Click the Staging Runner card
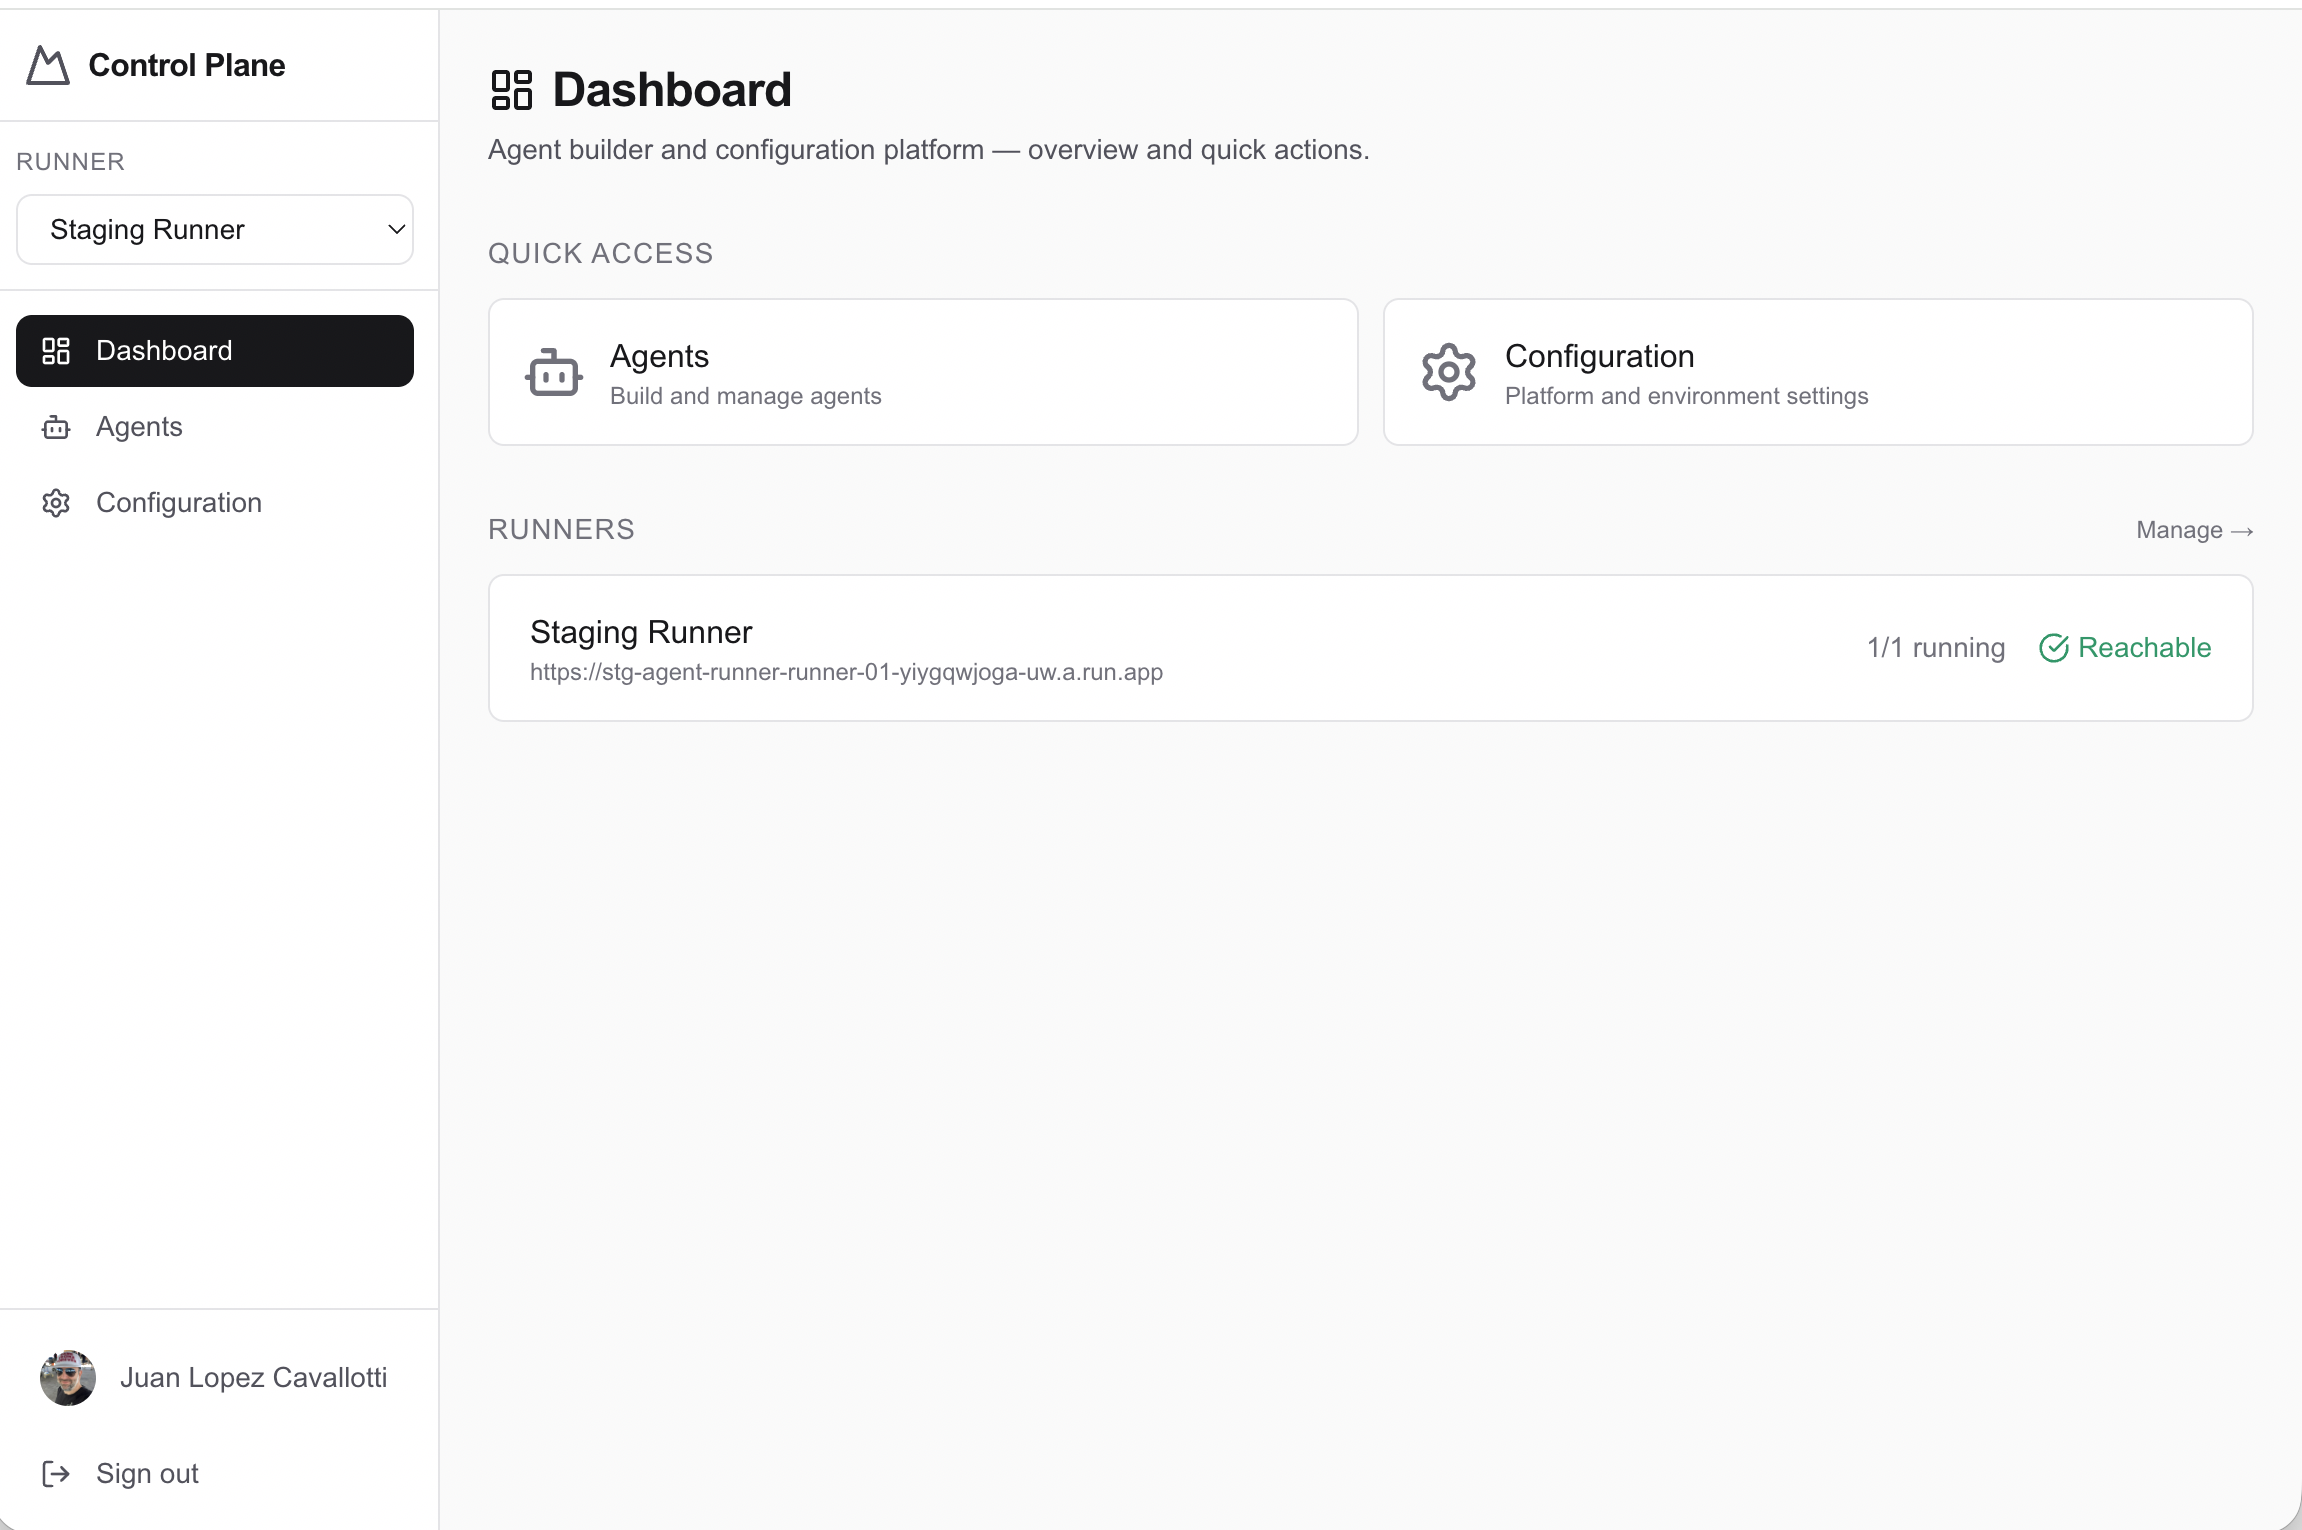 [x=1370, y=648]
